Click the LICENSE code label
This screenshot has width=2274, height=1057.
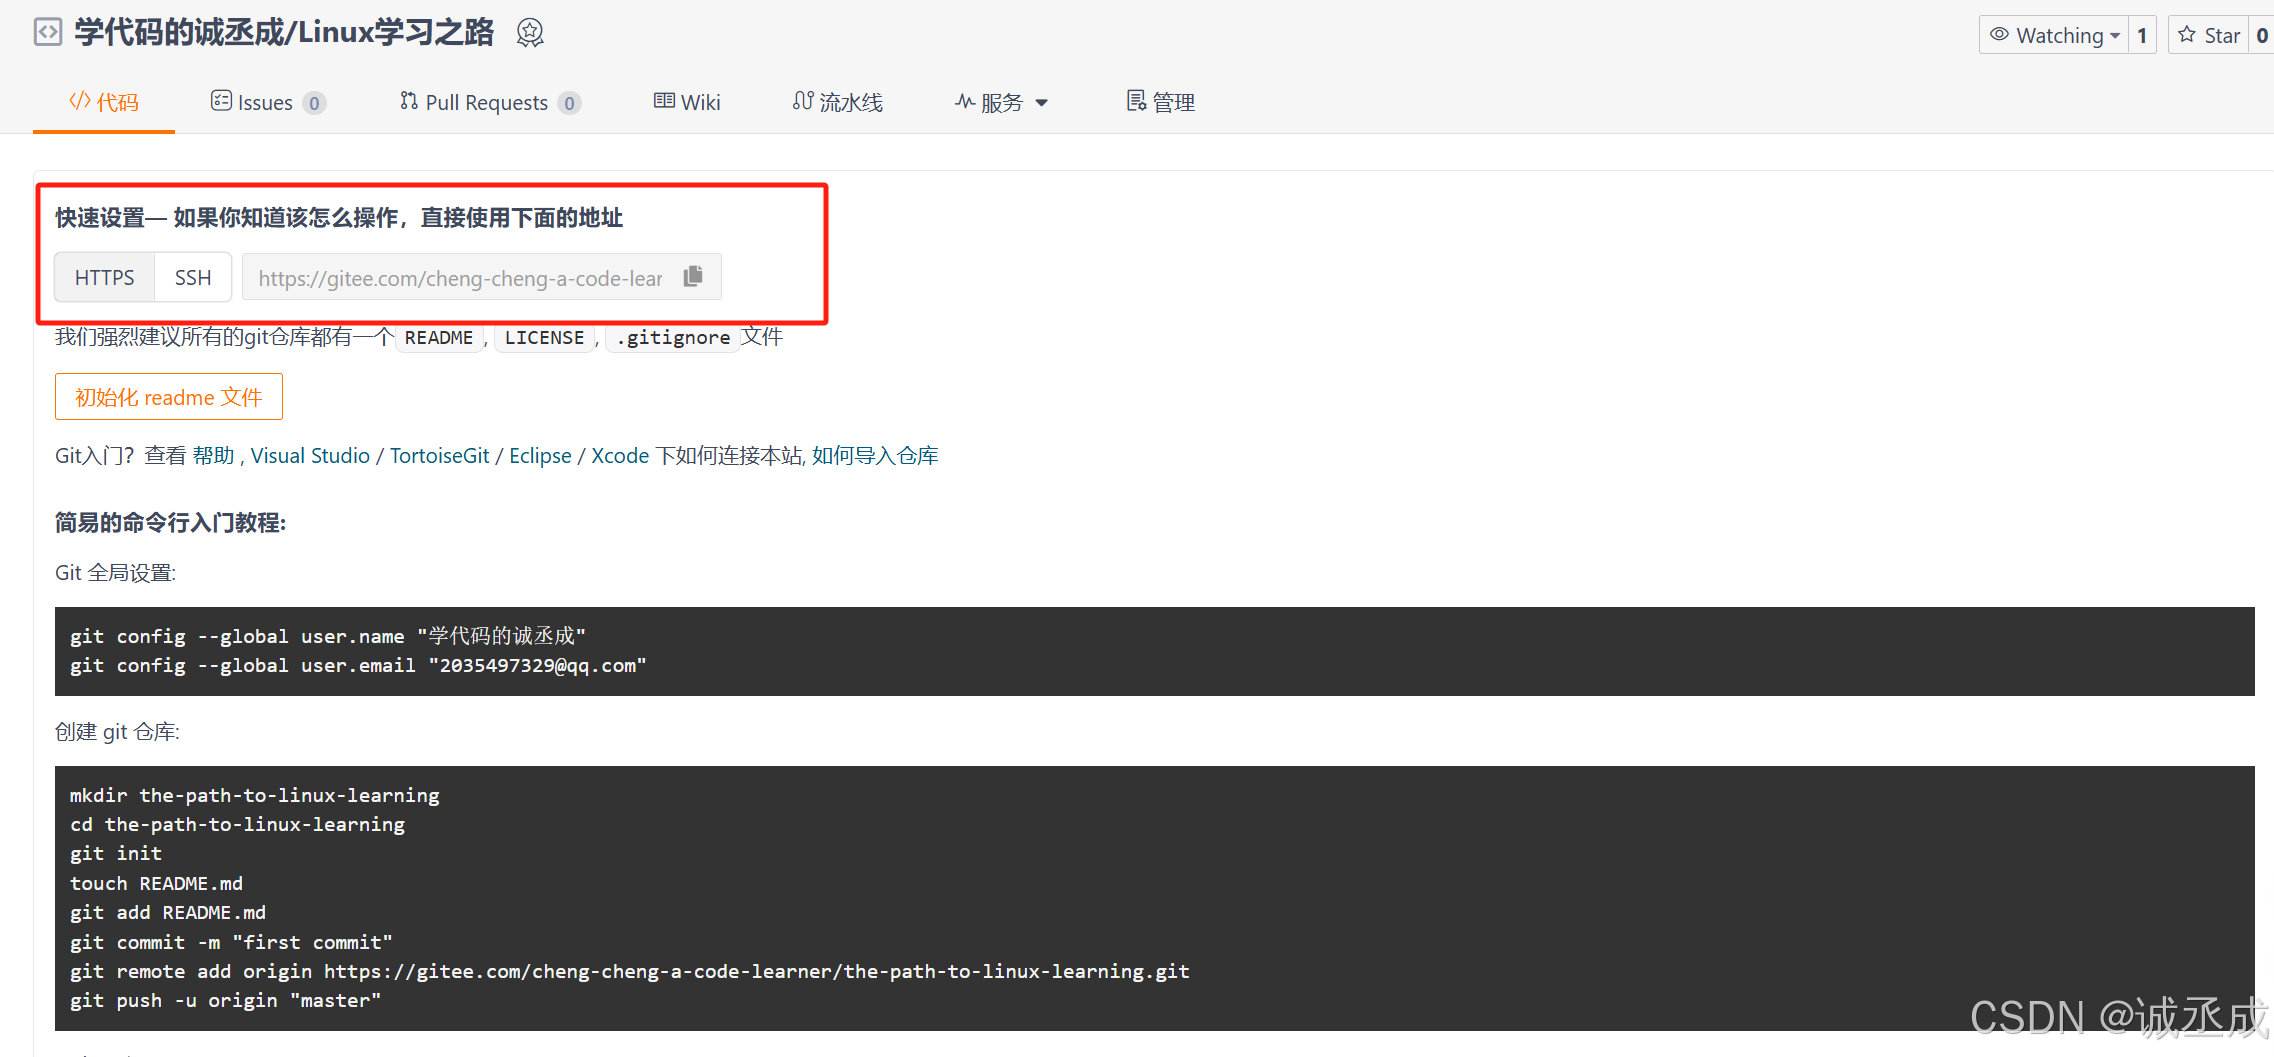(545, 338)
